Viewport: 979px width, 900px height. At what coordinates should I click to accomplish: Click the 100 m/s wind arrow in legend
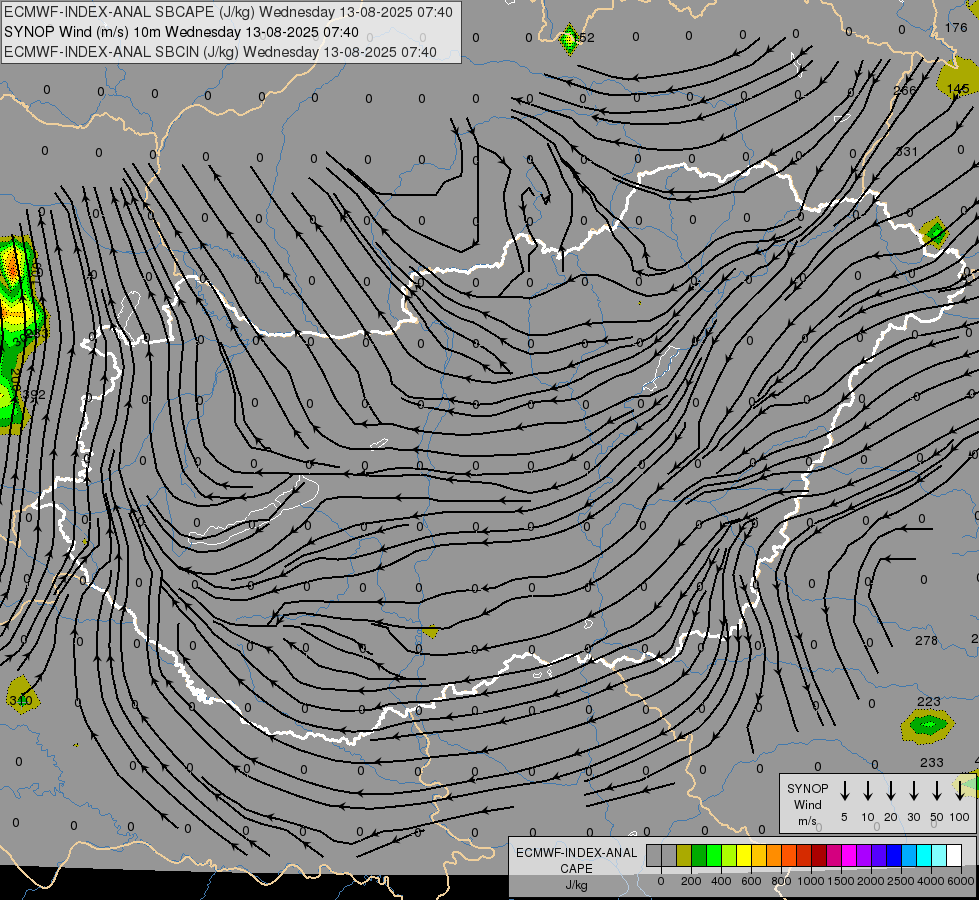[960, 790]
